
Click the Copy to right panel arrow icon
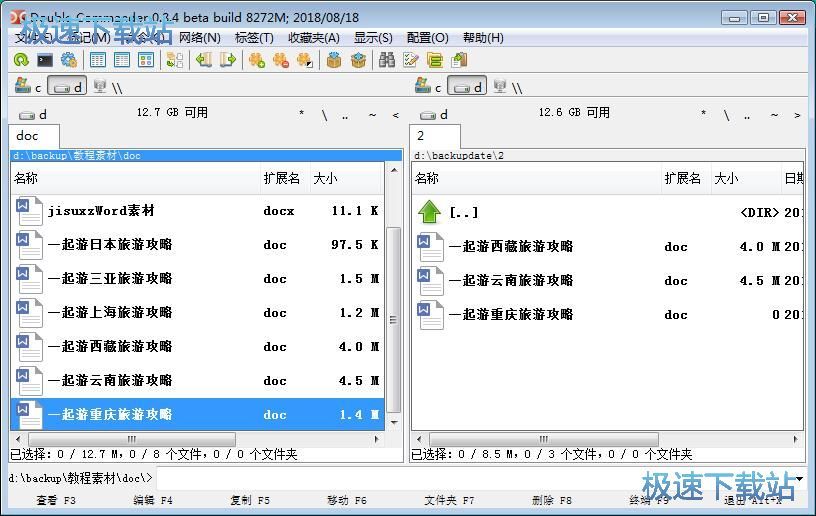[x=228, y=60]
